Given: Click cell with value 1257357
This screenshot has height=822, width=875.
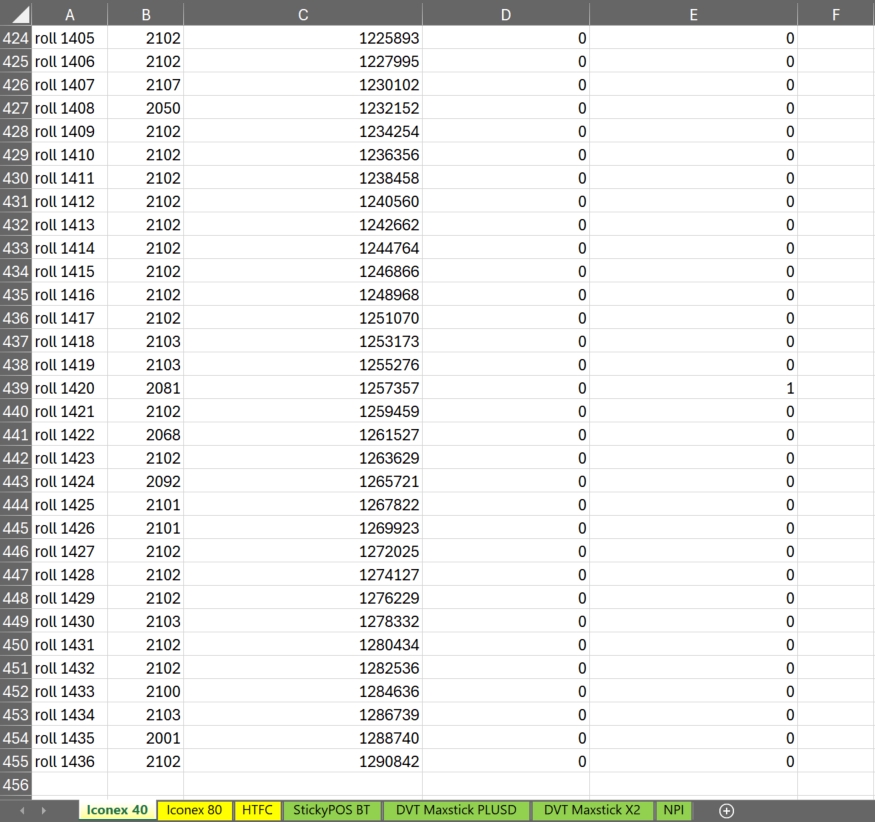Looking at the screenshot, I should (x=303, y=388).
